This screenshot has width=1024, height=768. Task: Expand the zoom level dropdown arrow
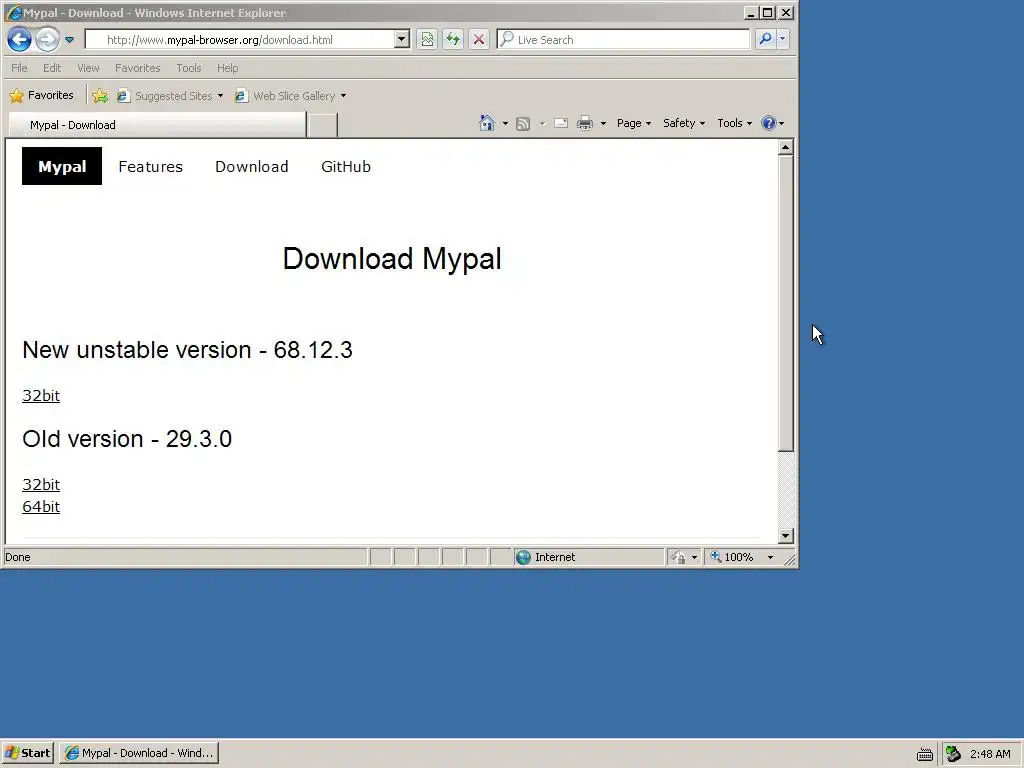coord(770,557)
